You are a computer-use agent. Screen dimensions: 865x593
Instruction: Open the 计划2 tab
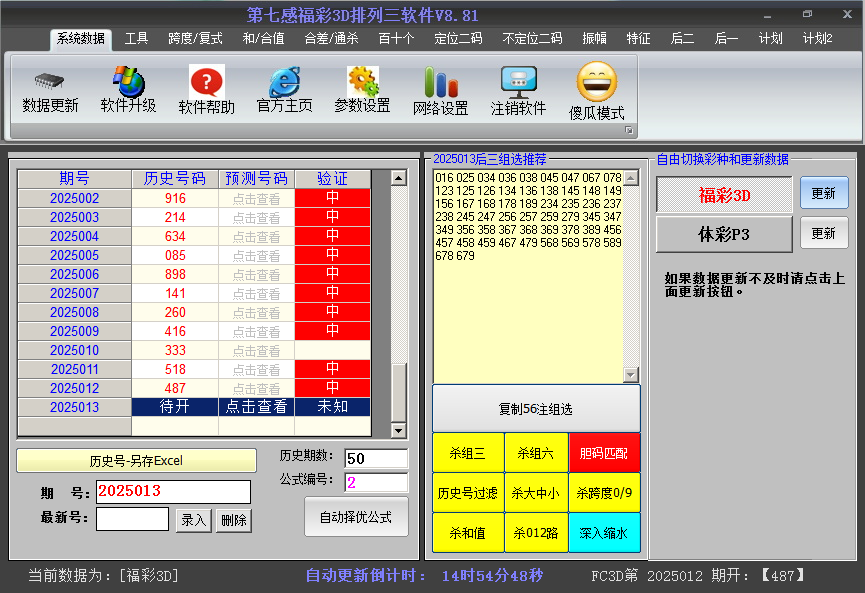(818, 39)
